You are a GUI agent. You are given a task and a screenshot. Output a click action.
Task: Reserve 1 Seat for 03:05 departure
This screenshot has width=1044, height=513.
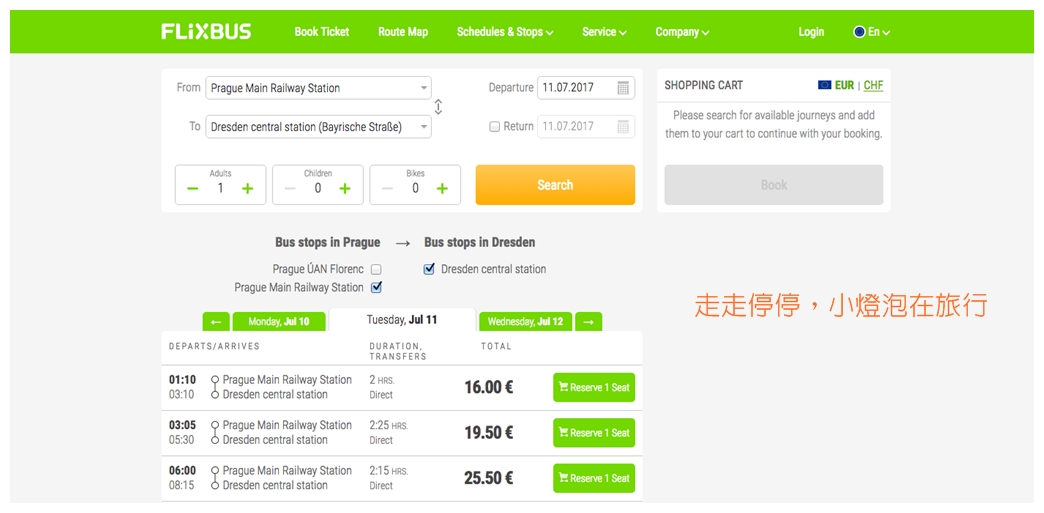click(x=594, y=433)
